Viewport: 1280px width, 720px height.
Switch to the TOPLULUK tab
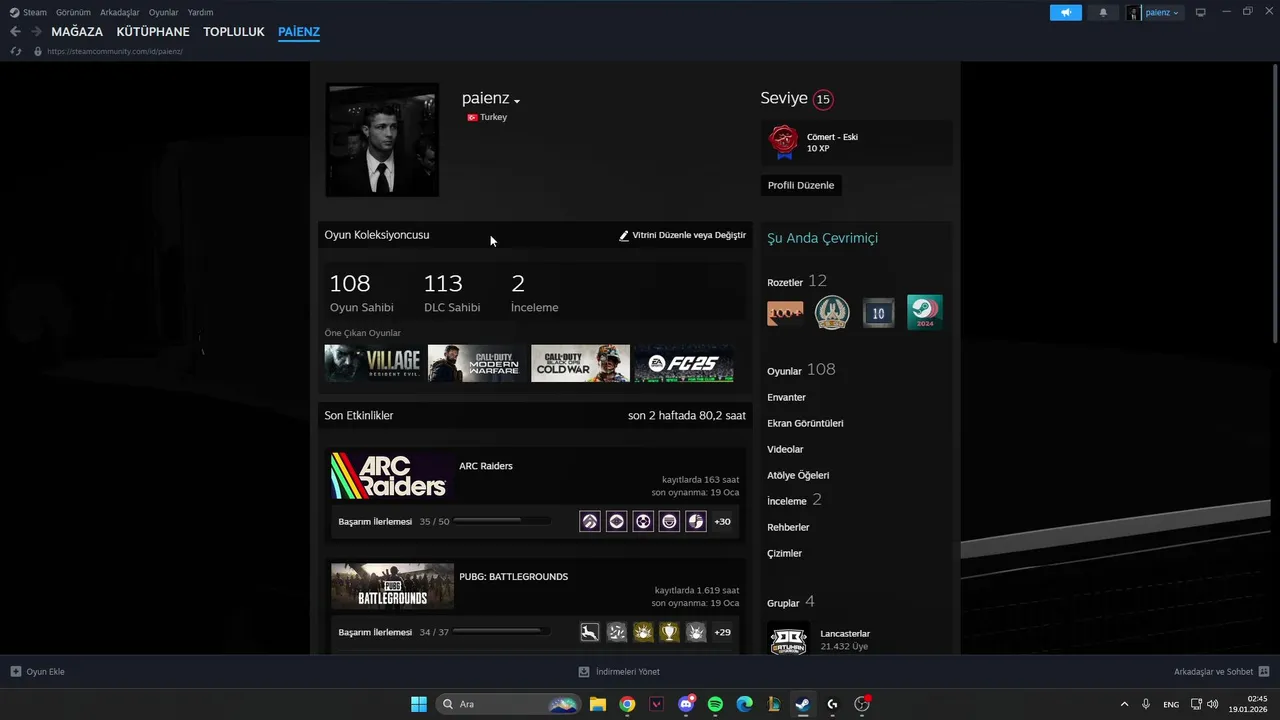point(234,32)
